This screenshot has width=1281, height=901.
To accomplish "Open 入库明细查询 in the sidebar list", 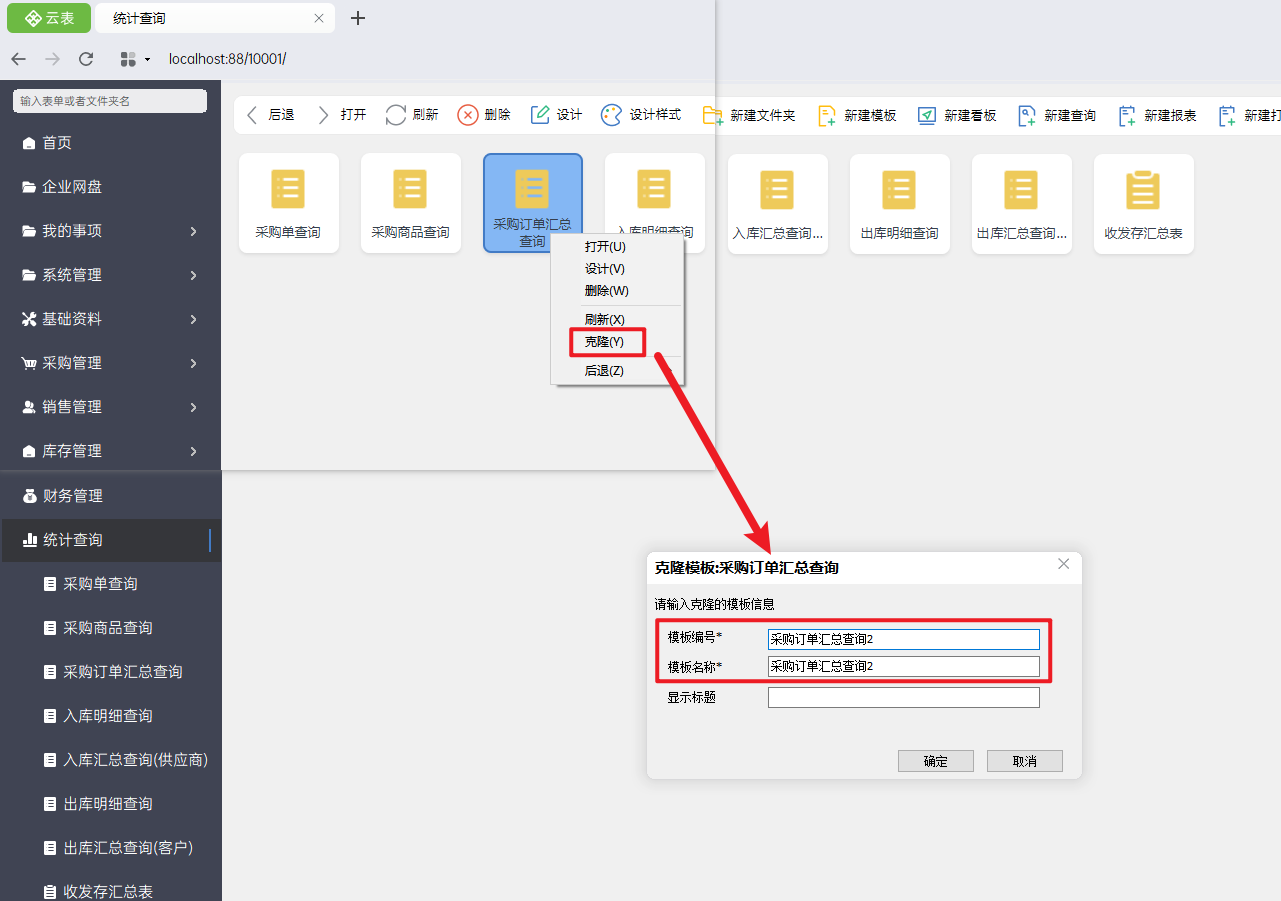I will tap(110, 716).
